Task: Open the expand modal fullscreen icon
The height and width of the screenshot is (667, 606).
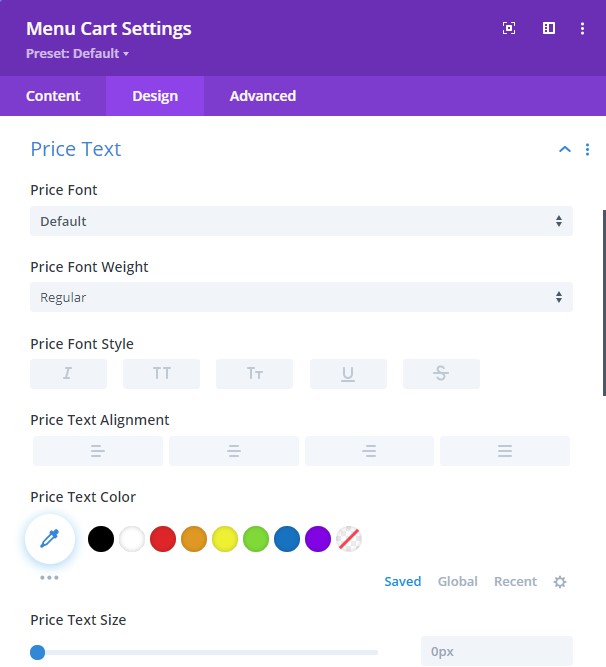Action: (509, 28)
